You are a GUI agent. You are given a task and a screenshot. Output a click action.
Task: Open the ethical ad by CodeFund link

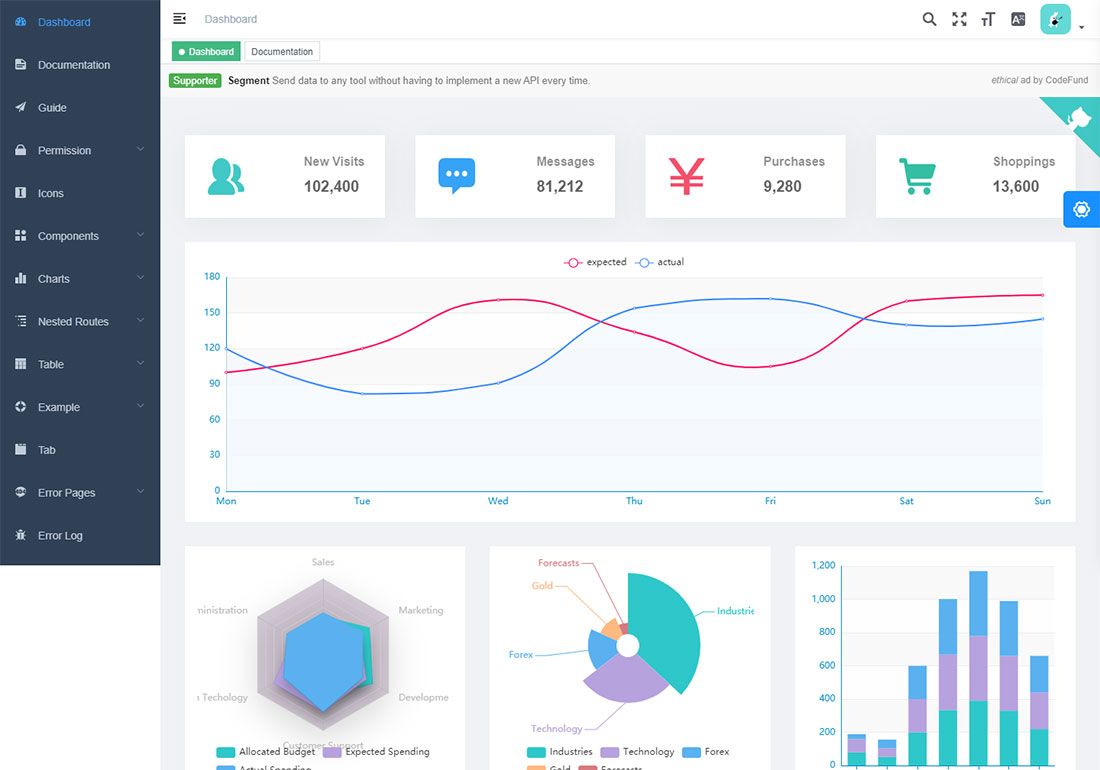(x=1040, y=80)
